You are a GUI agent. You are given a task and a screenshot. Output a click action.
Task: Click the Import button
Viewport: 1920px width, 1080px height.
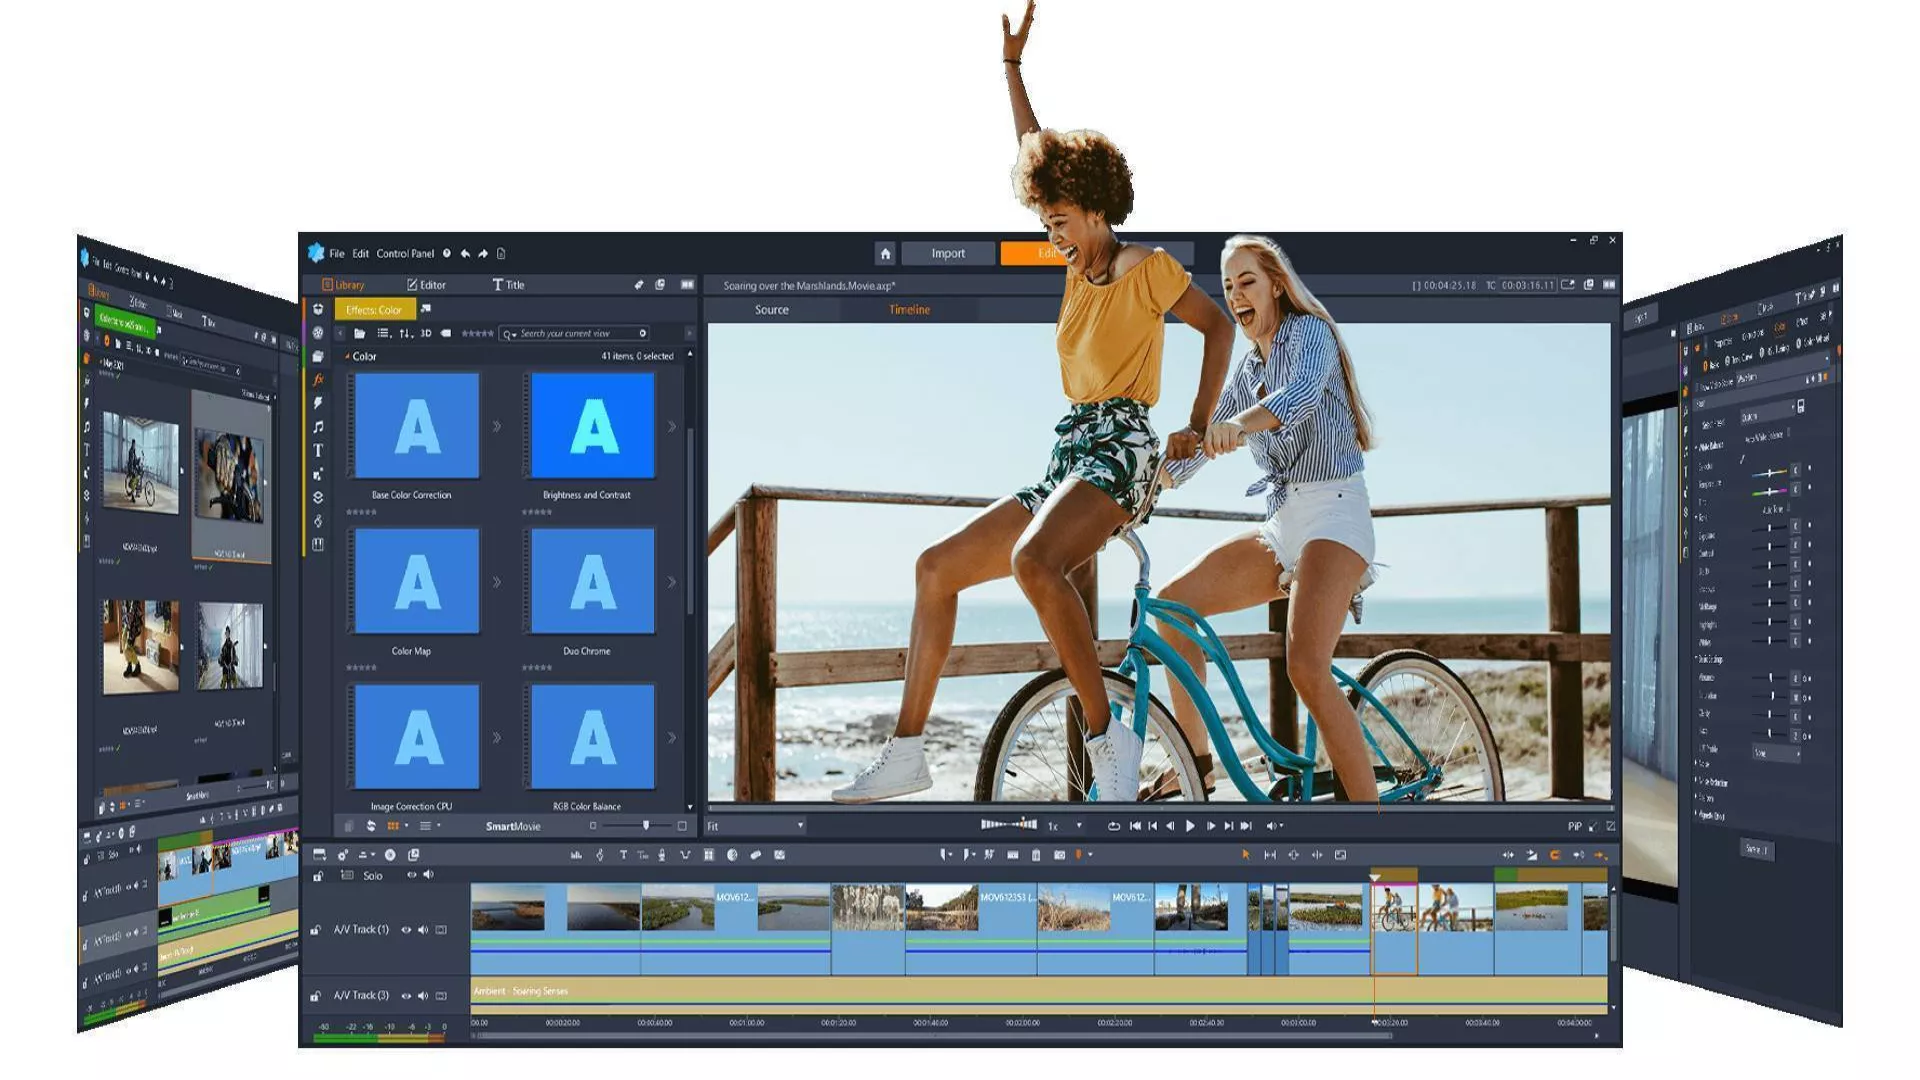(x=948, y=254)
